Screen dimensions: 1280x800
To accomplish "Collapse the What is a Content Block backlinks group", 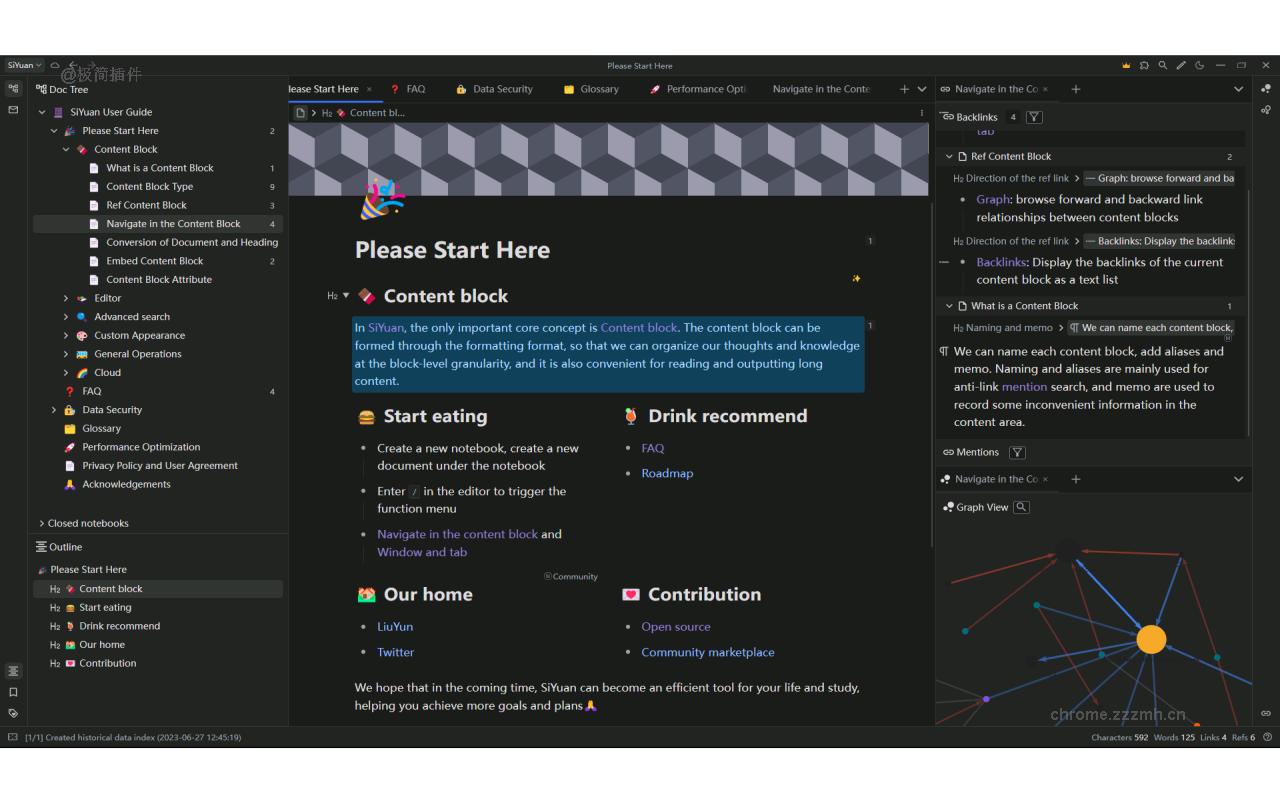I will pos(949,306).
